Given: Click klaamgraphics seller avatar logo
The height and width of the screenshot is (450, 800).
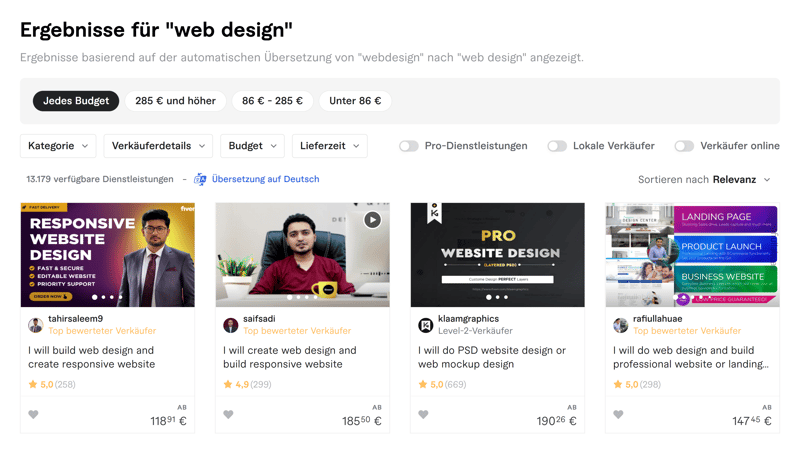Looking at the screenshot, I should point(425,325).
